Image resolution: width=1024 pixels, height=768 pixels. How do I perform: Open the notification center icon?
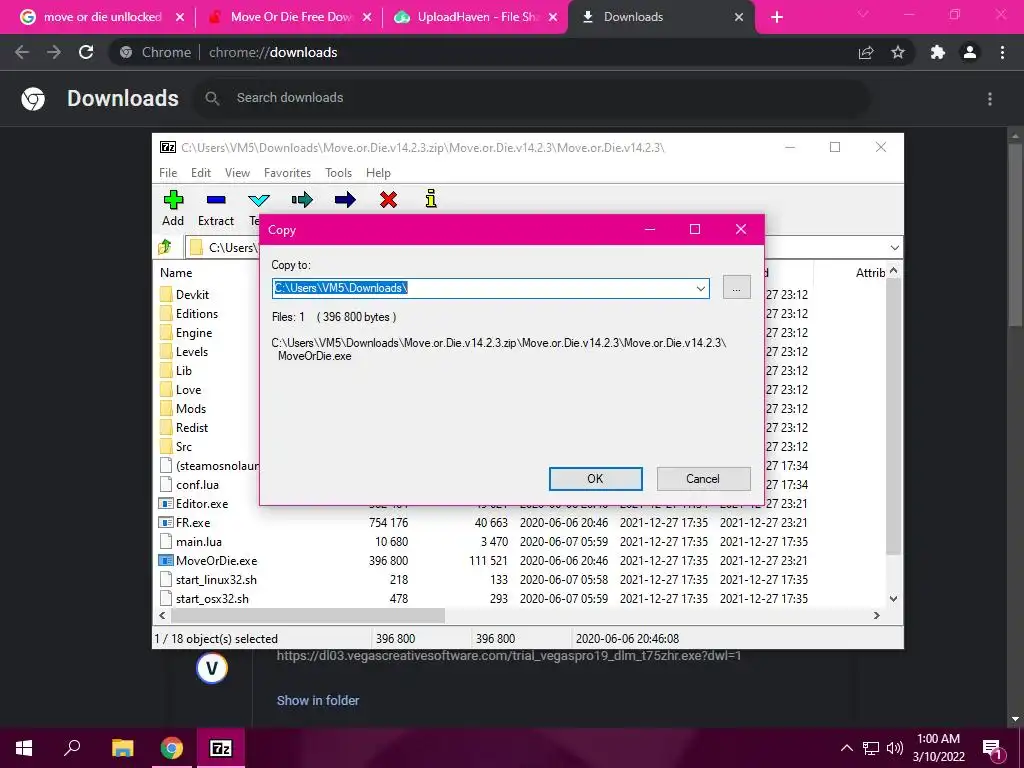[x=993, y=748]
